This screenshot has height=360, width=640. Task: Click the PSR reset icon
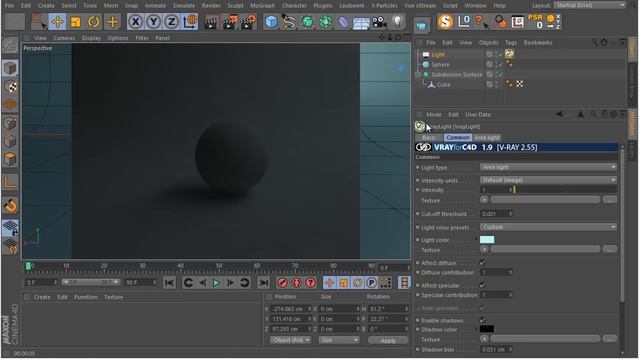pyautogui.click(x=535, y=22)
